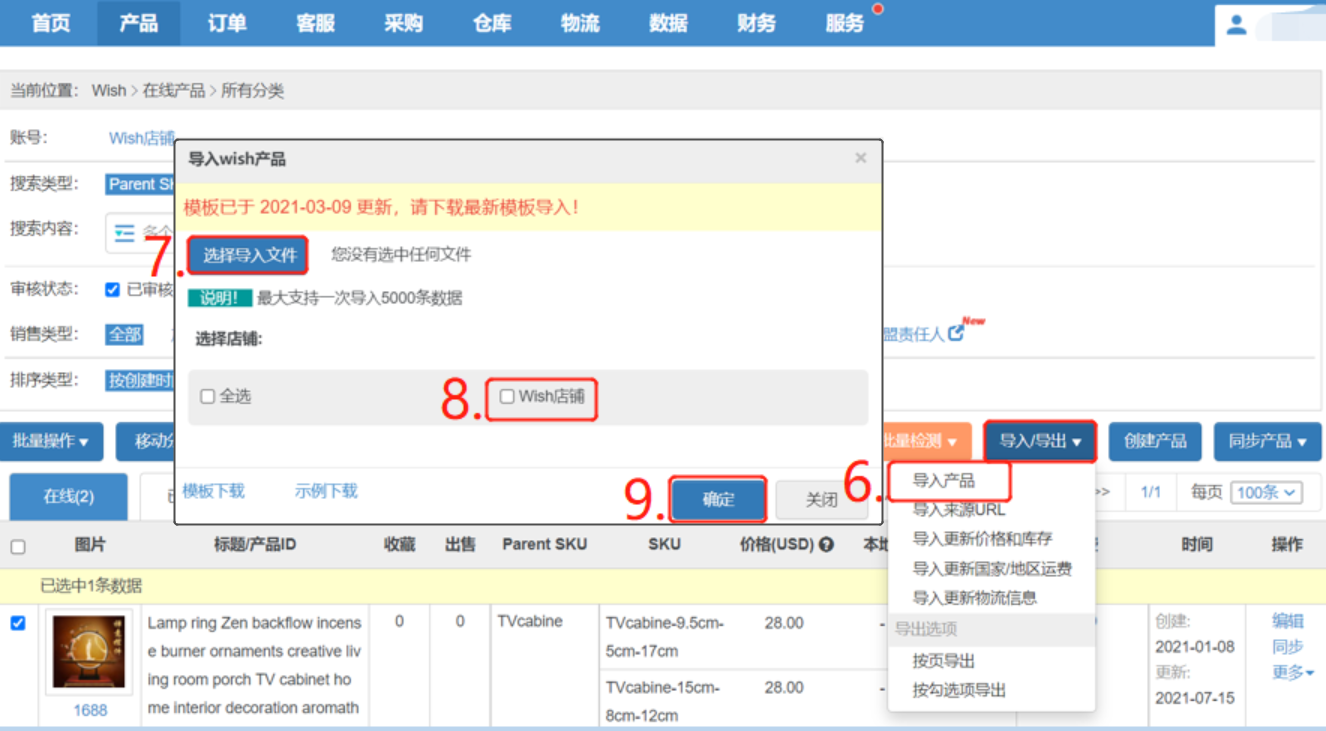Open the 同步产品 dropdown
1326x731 pixels.
point(1267,441)
